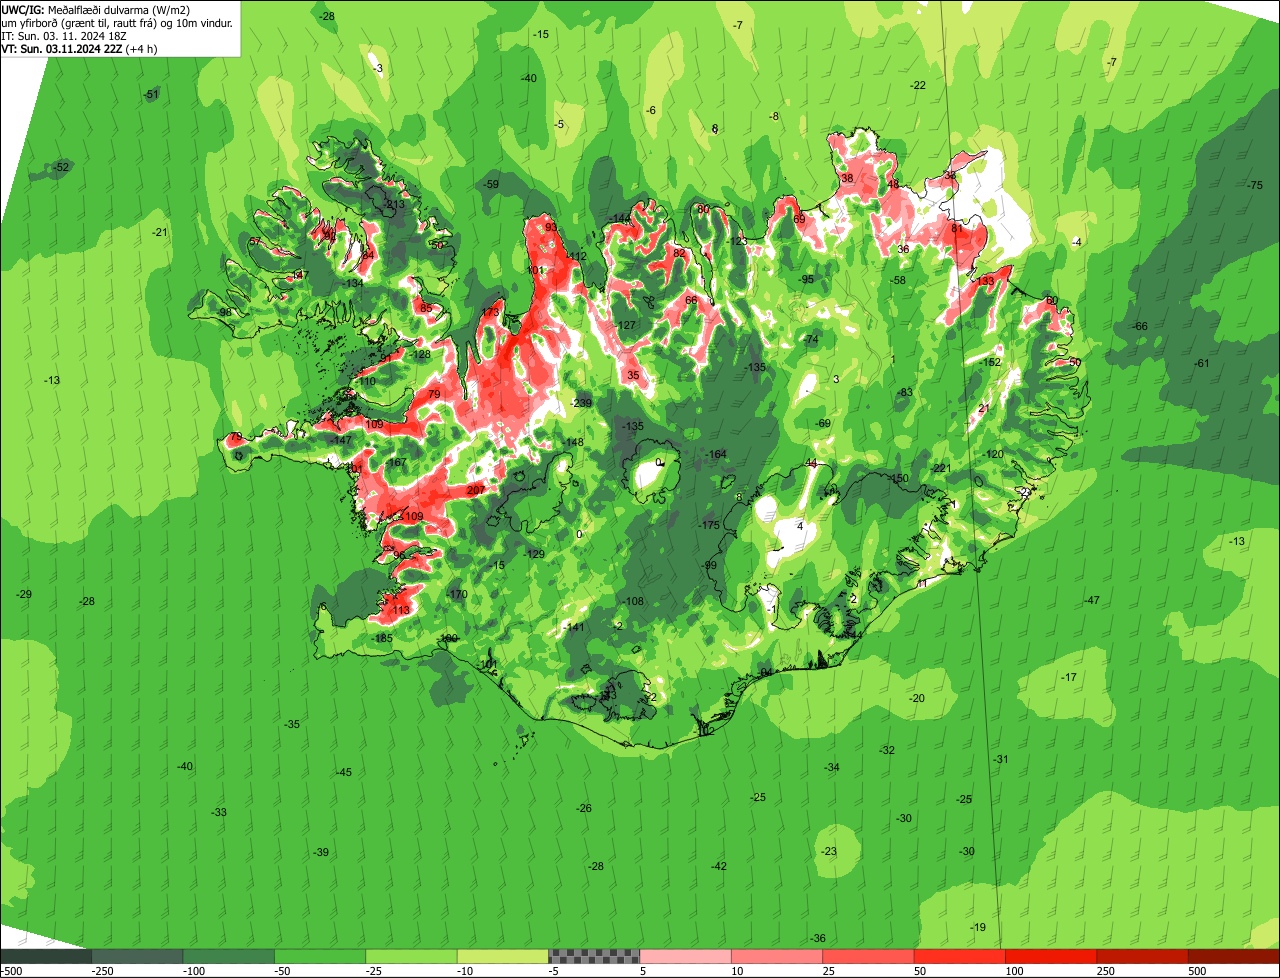The width and height of the screenshot is (1280, 978).
Task: Click the map value -144
Action: [621, 218]
